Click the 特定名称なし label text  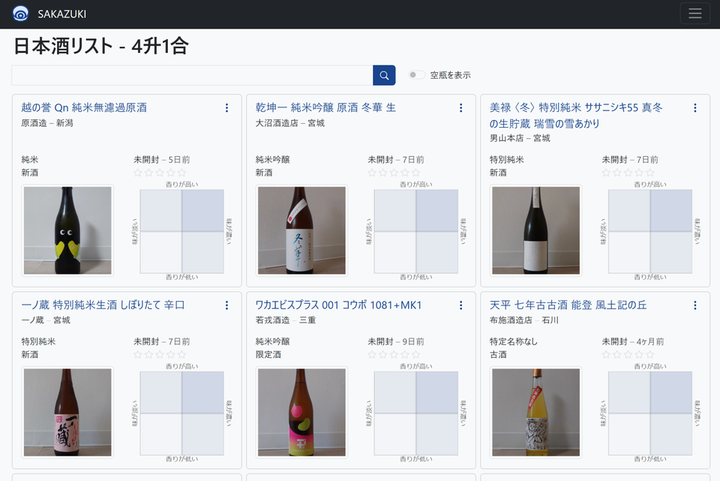tap(513, 341)
